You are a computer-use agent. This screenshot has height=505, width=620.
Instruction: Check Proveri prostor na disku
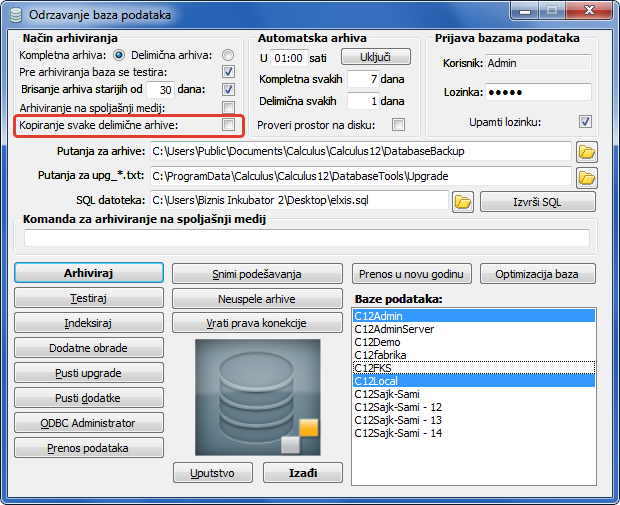click(x=398, y=125)
